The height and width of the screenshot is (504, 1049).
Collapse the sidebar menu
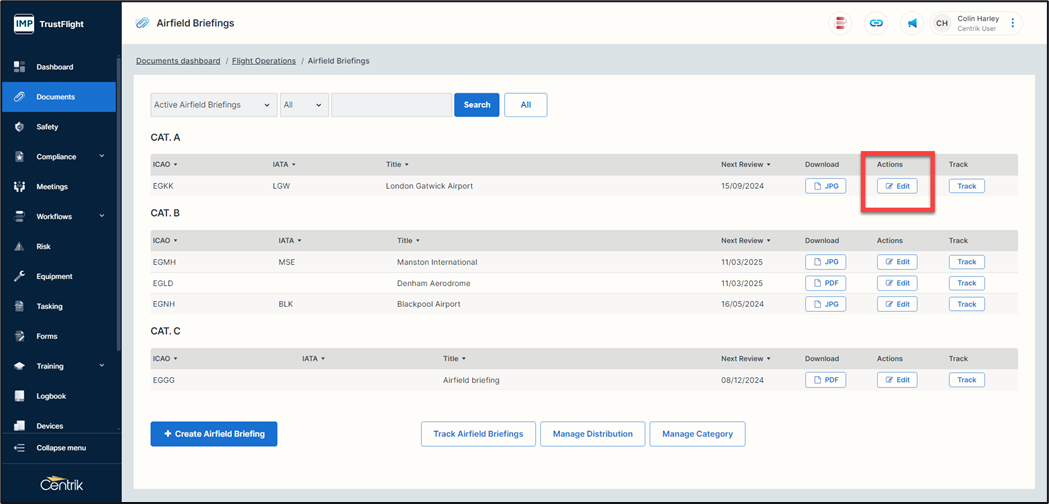click(x=60, y=448)
